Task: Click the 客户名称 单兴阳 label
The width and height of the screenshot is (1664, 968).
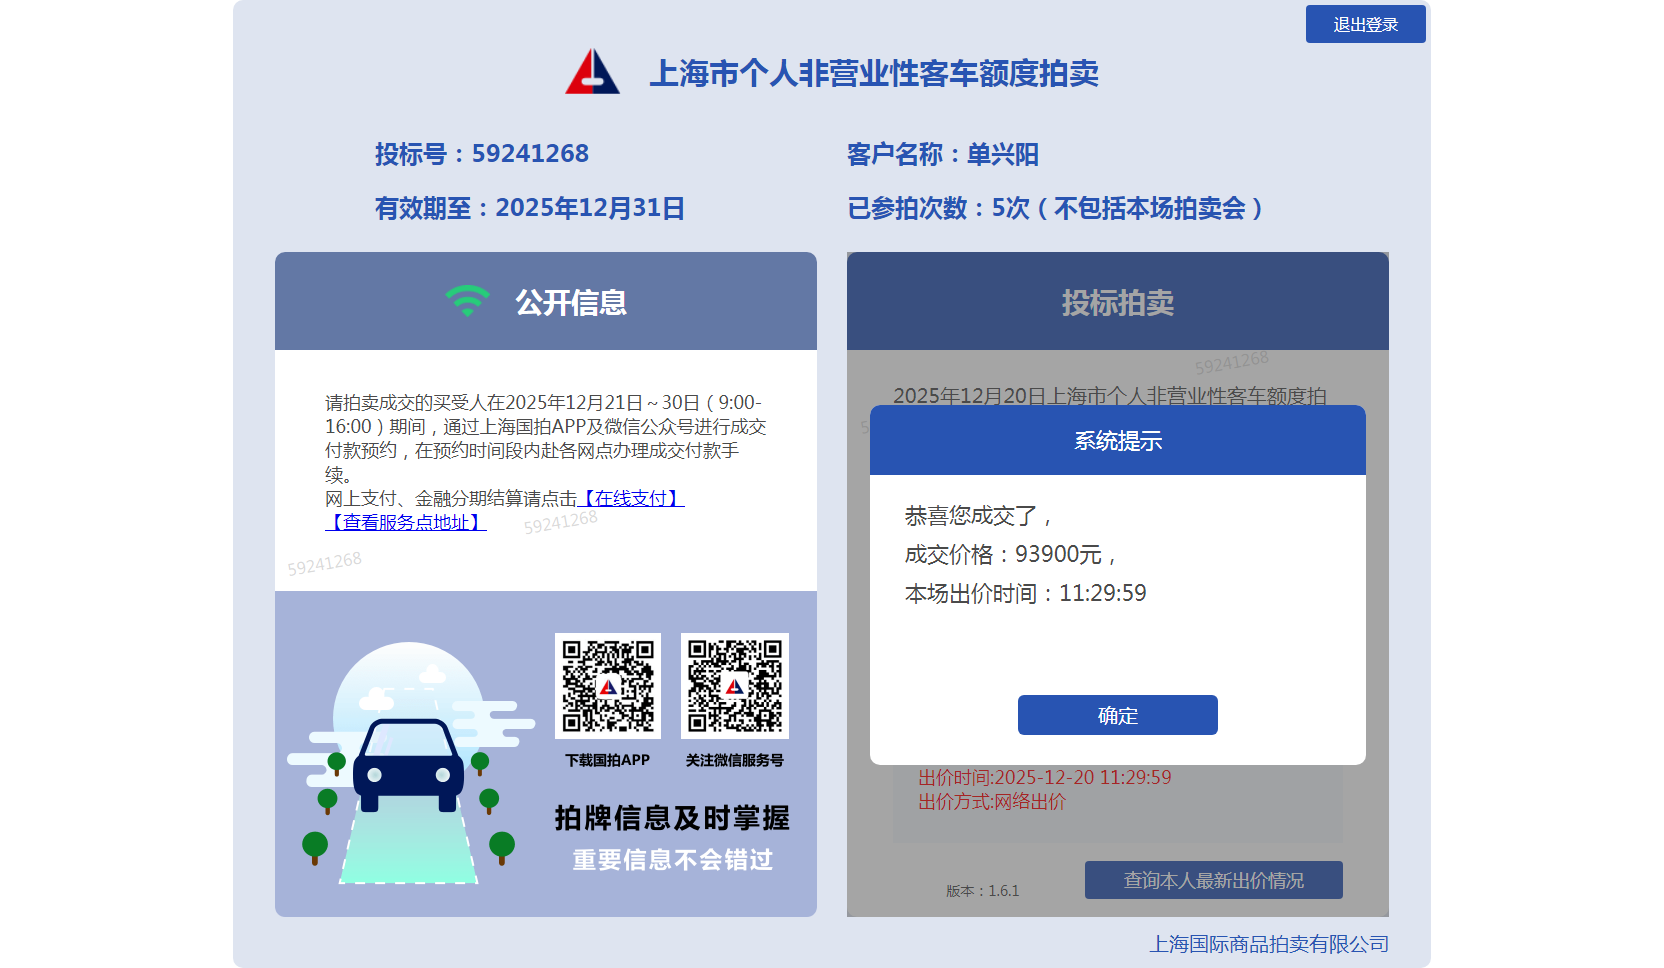Action: 942,154
